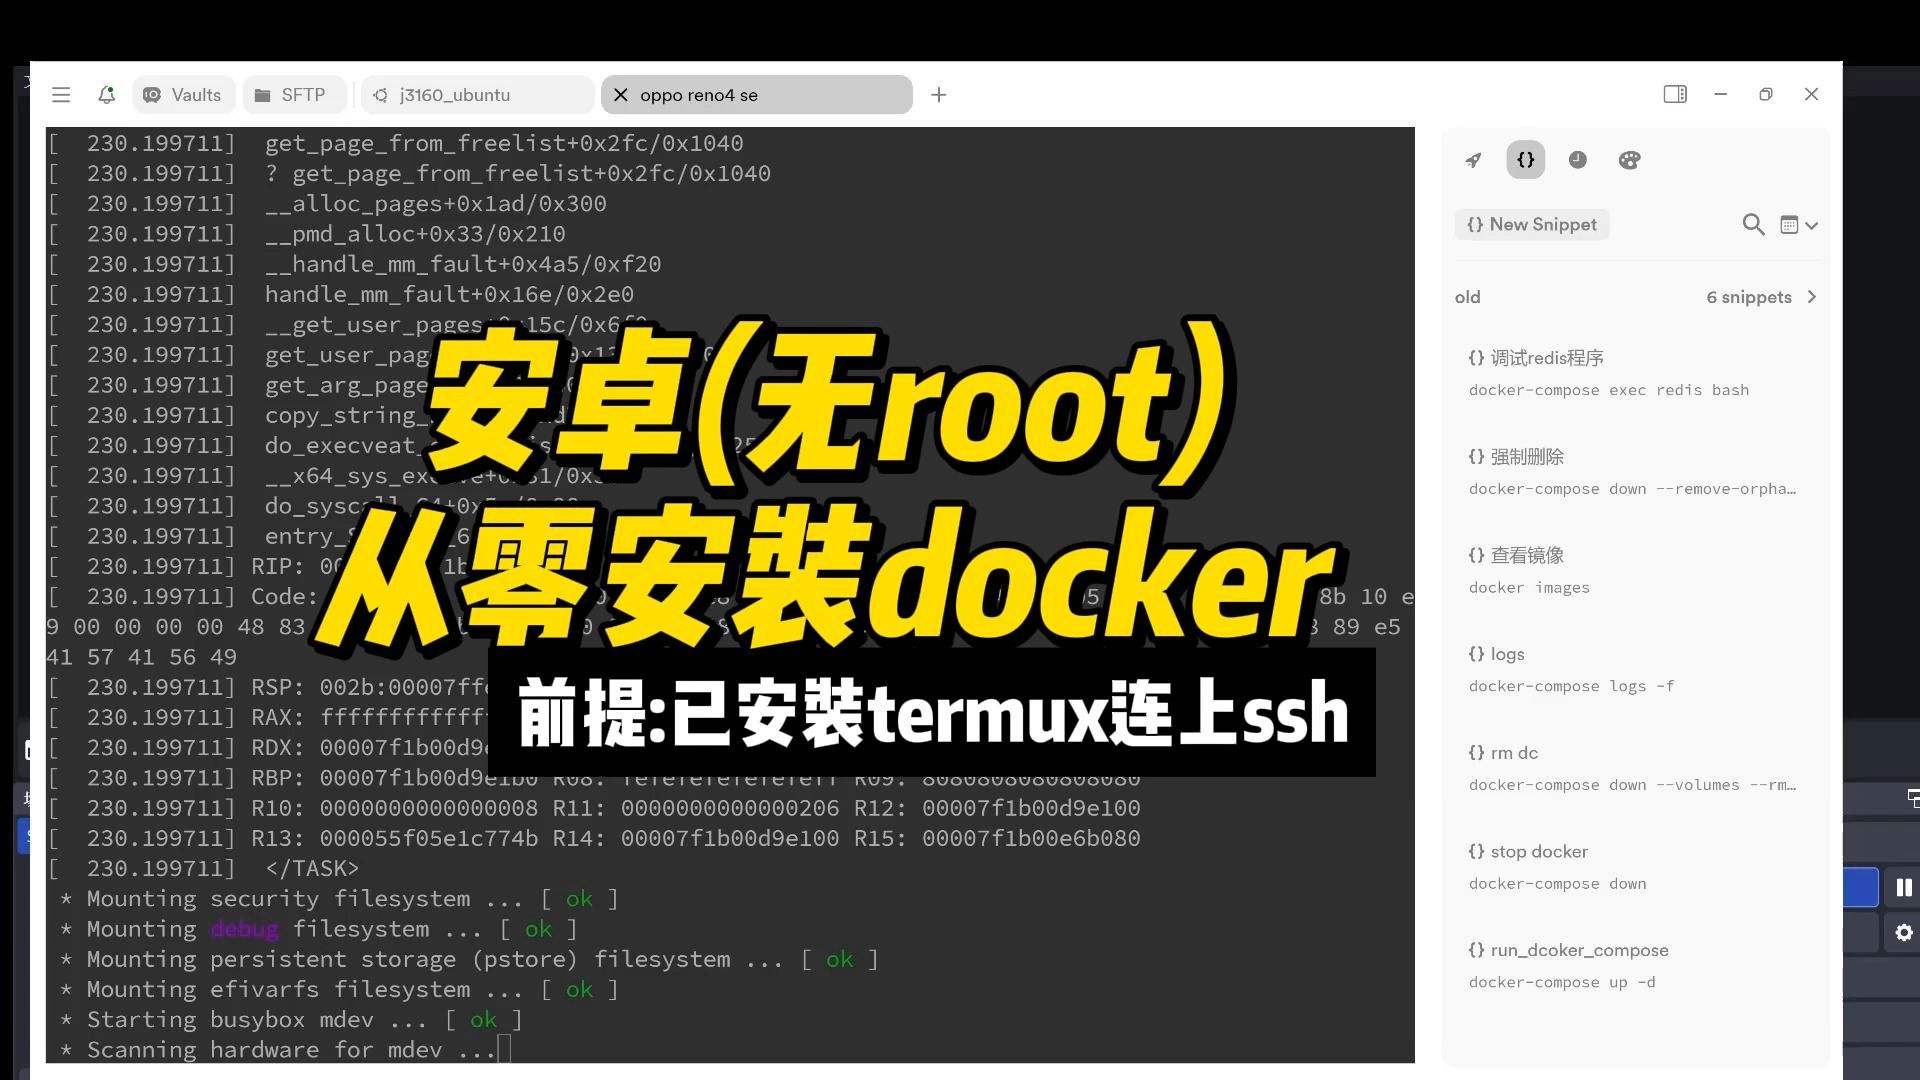Open the Vaults section
Image resolution: width=1920 pixels, height=1080 pixels.
tap(183, 94)
